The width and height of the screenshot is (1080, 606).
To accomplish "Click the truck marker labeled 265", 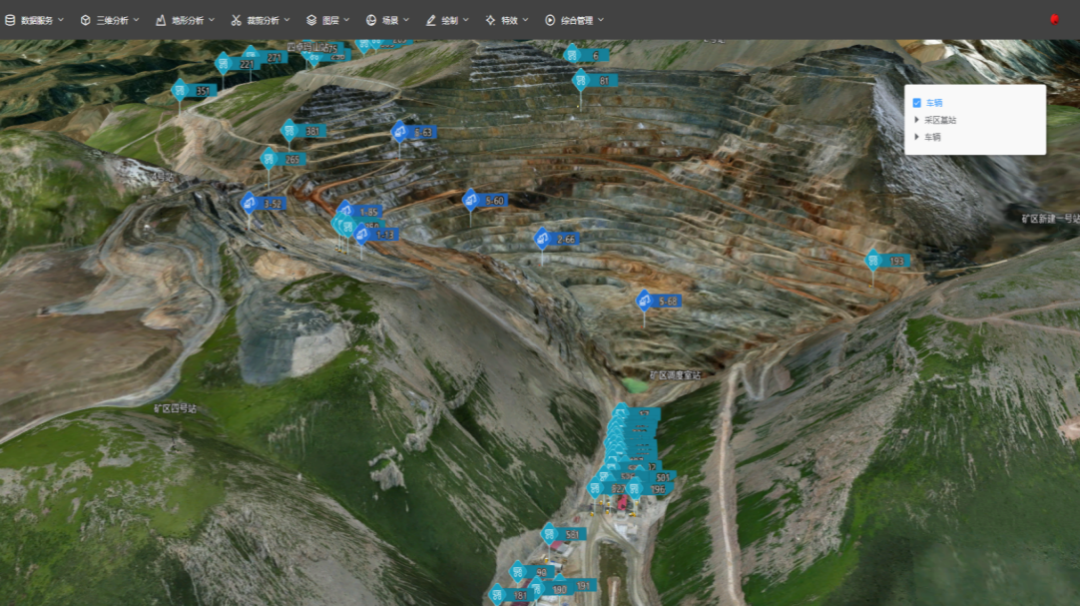I will (269, 159).
